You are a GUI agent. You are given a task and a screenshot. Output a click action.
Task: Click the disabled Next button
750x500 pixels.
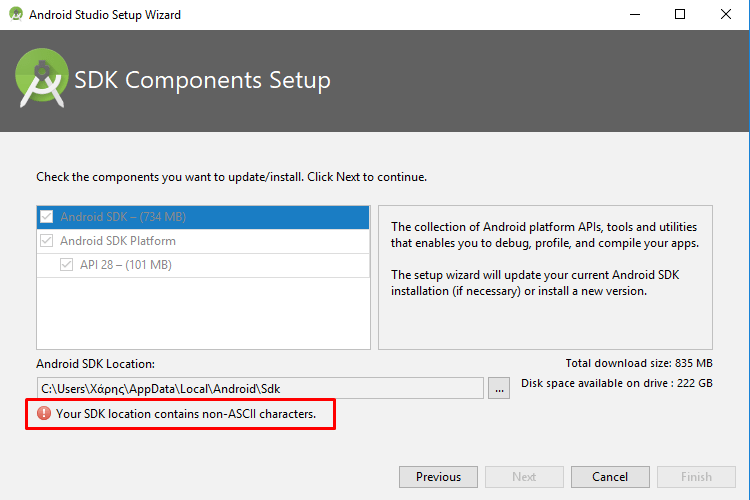(524, 477)
